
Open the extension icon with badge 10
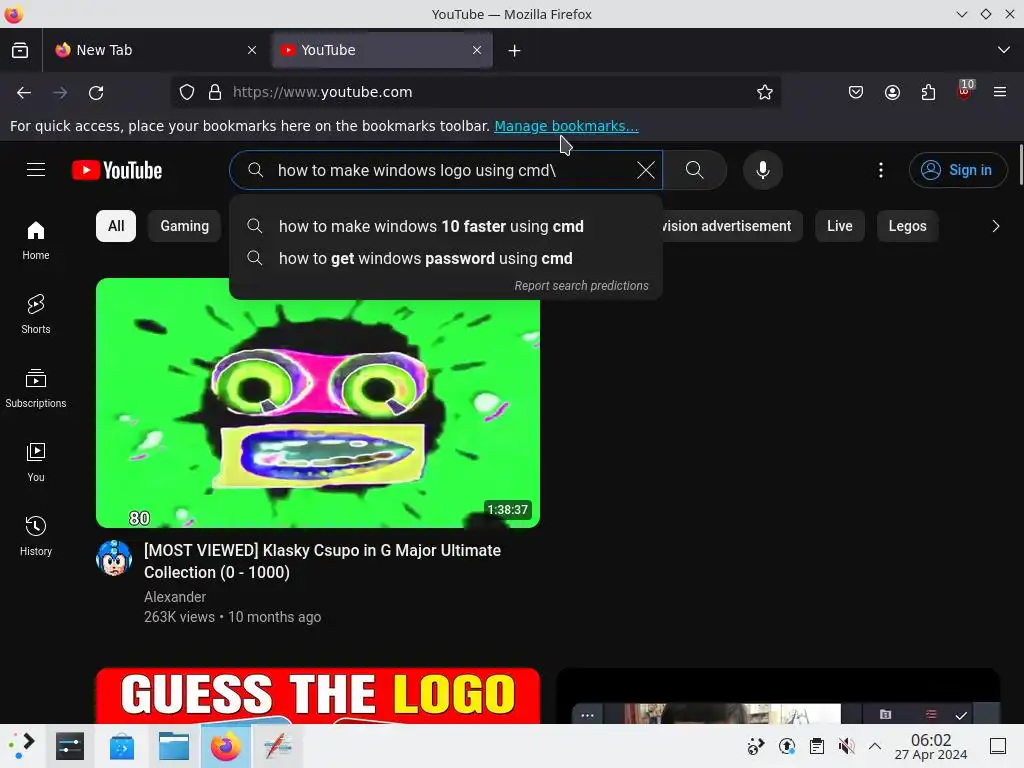point(964,91)
